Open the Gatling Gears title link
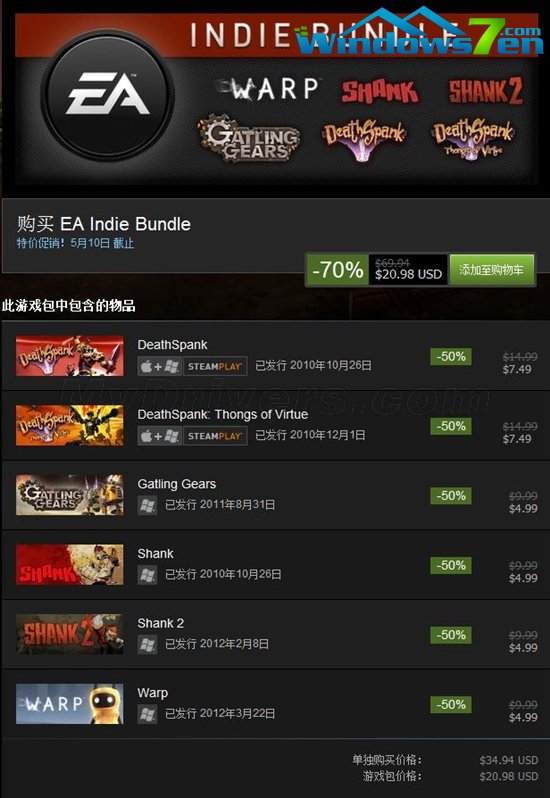Image resolution: width=550 pixels, height=798 pixels. [177, 484]
